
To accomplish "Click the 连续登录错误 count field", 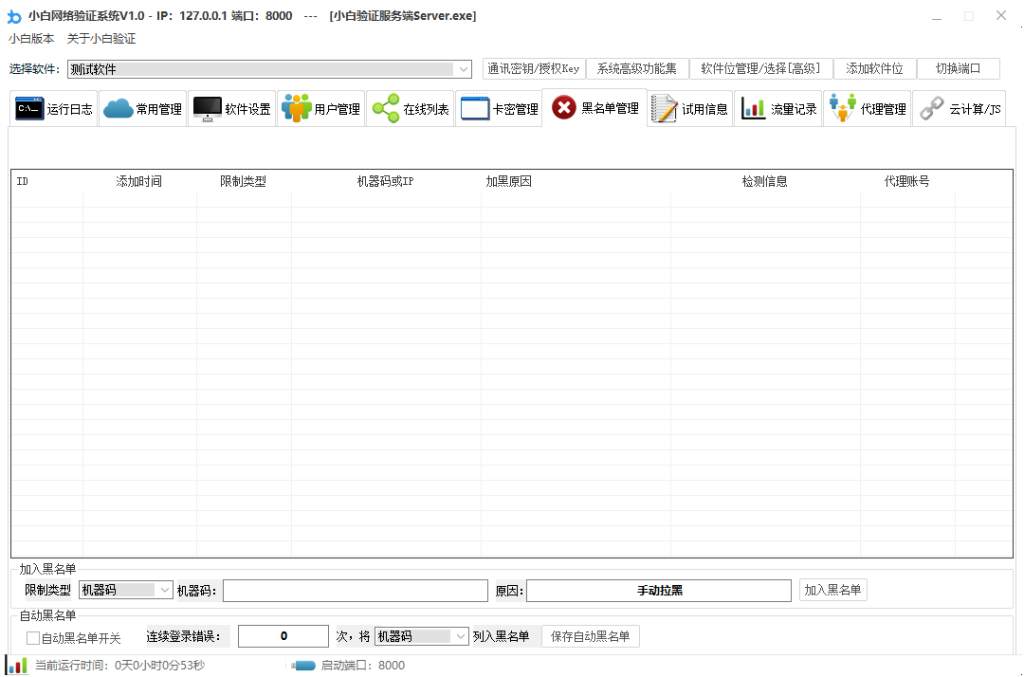I will 283,637.
